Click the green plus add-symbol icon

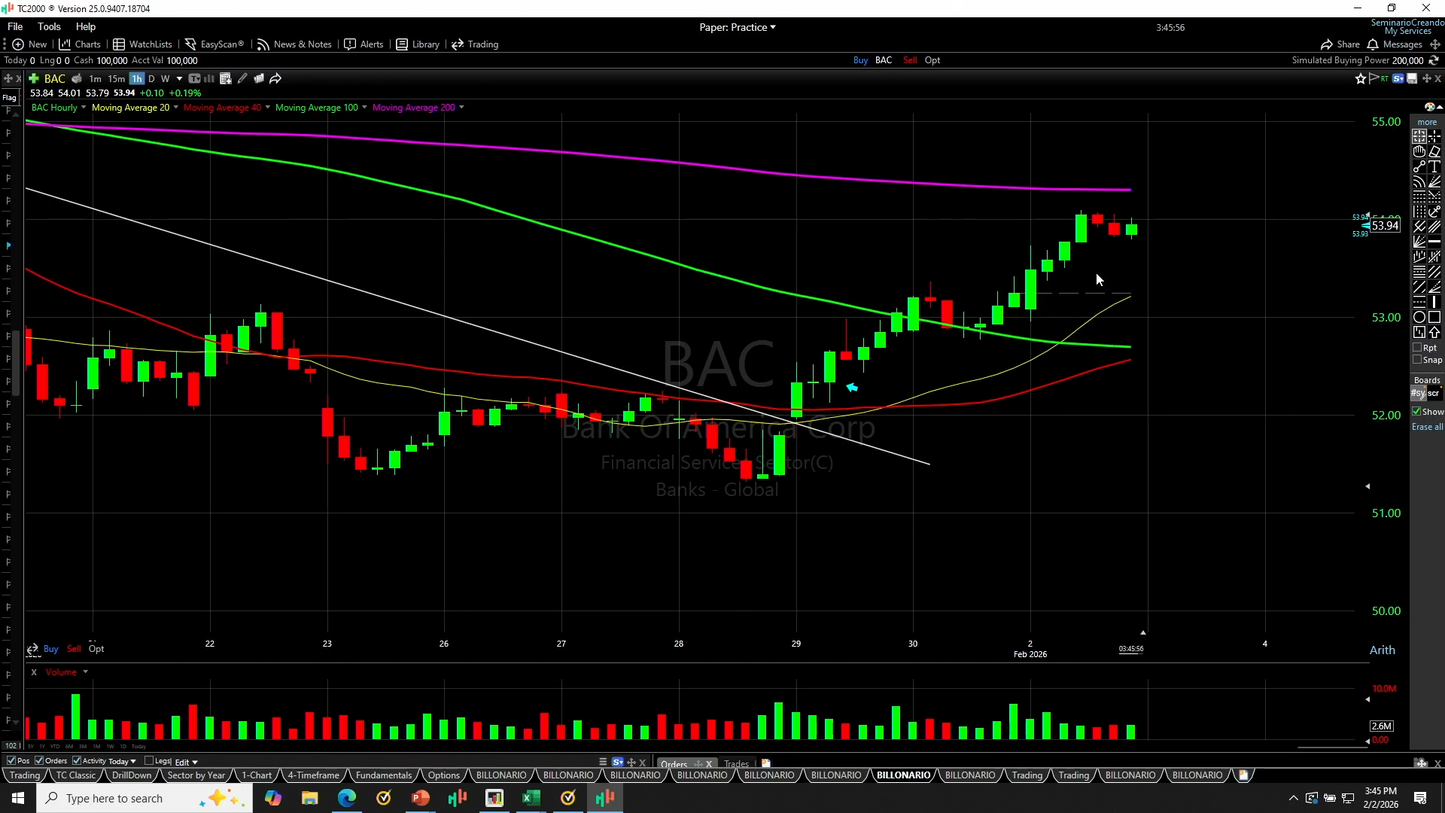point(33,79)
